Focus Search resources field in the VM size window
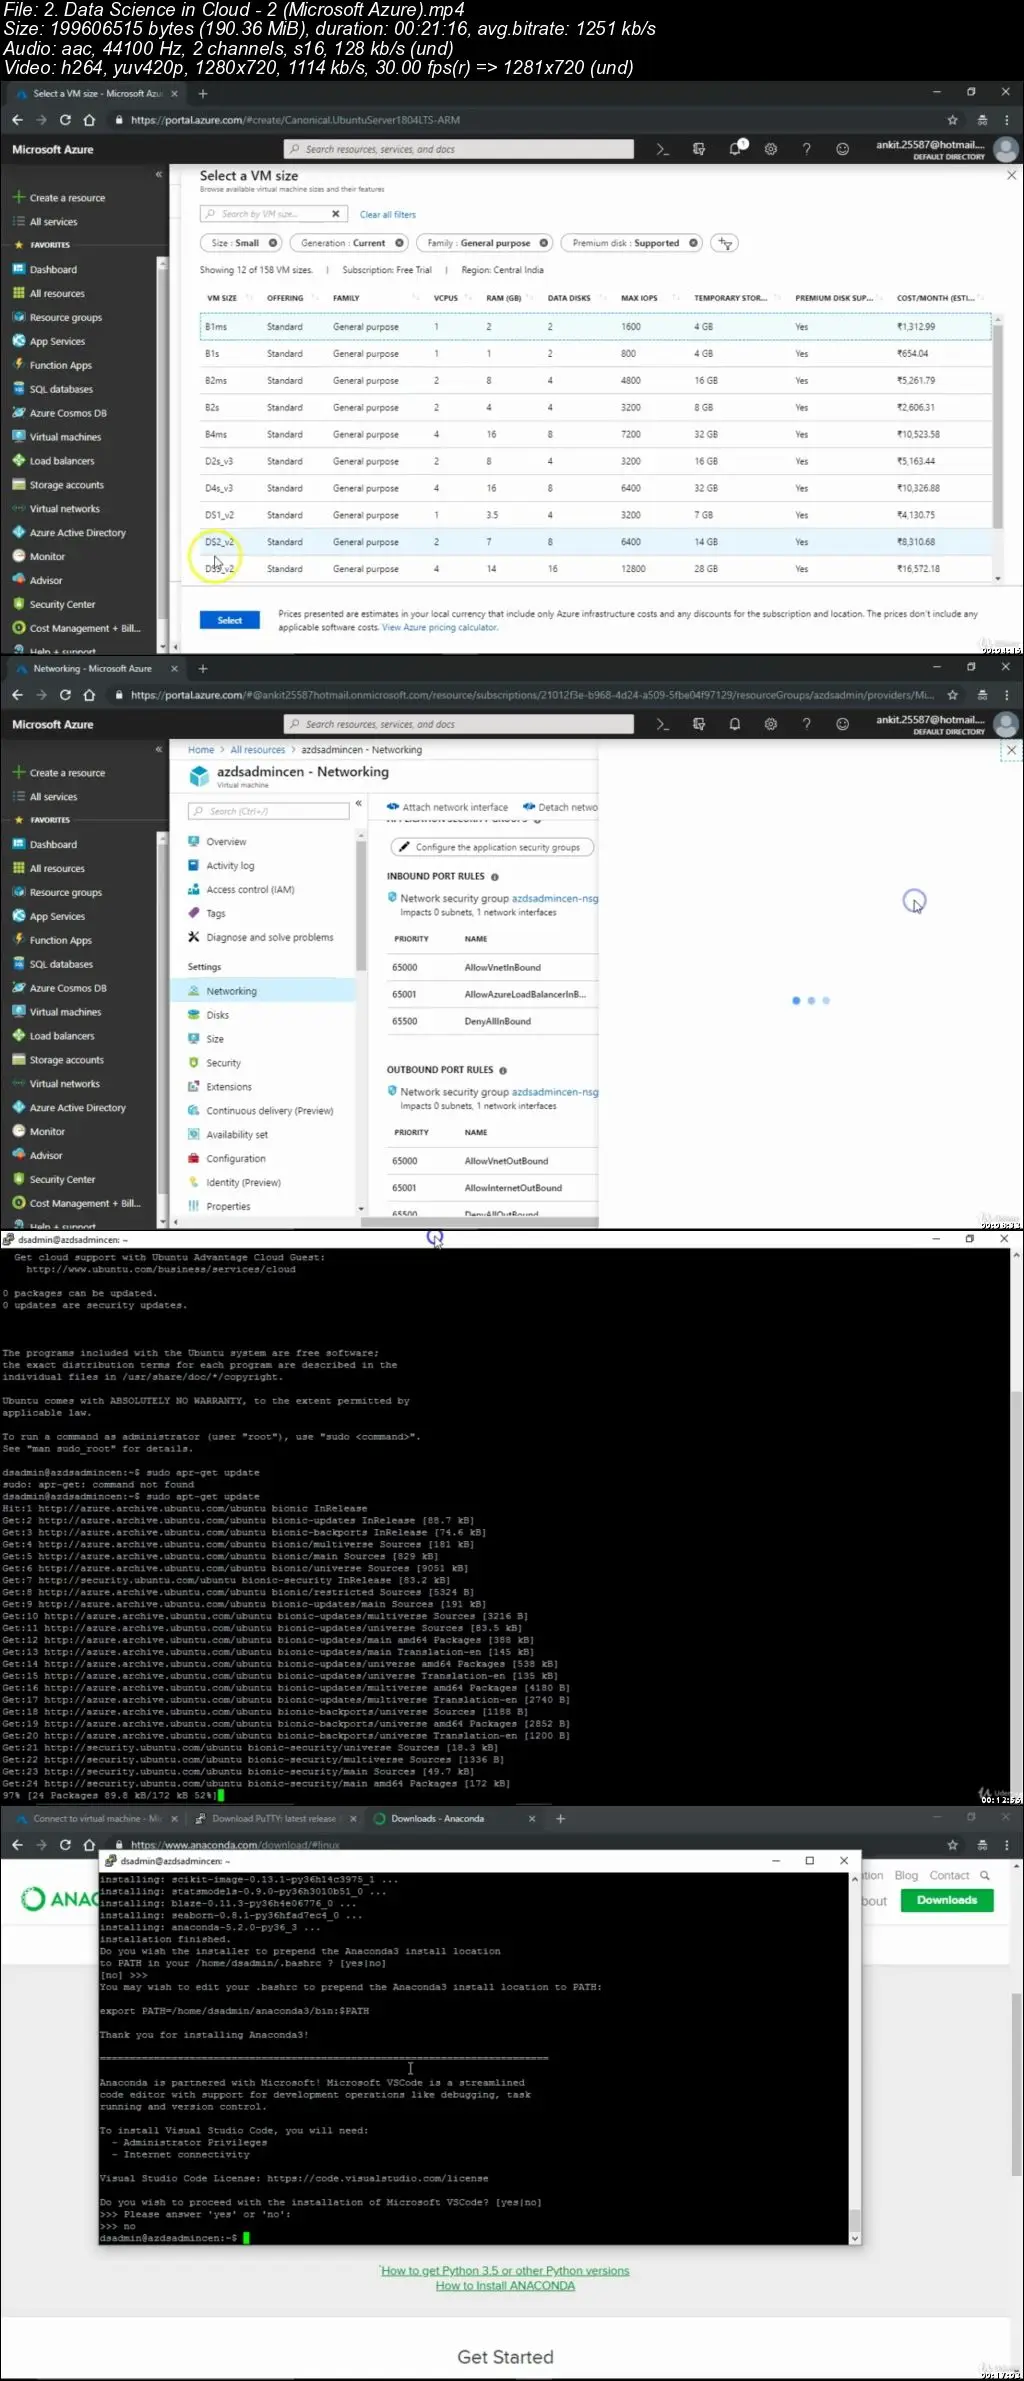The width and height of the screenshot is (1024, 2381). (459, 149)
